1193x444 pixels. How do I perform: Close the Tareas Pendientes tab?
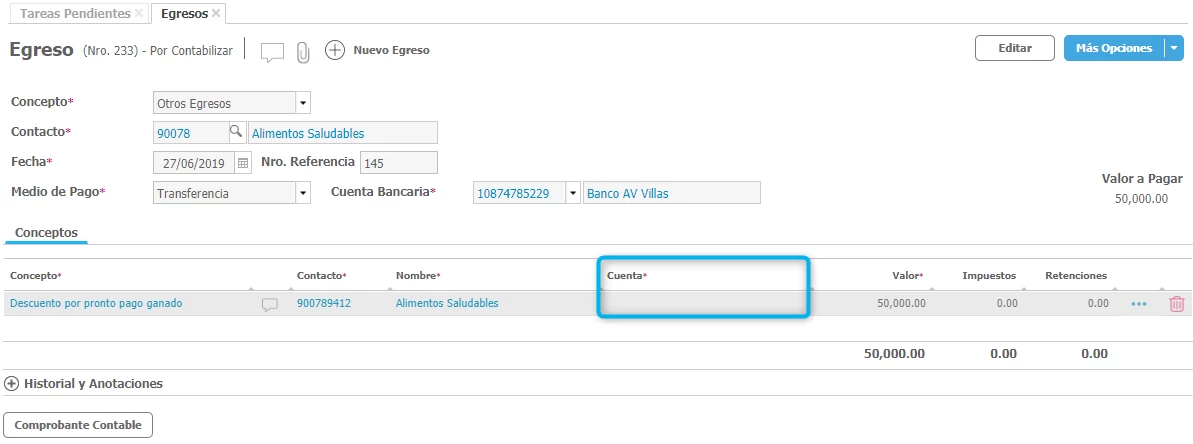[x=139, y=14]
